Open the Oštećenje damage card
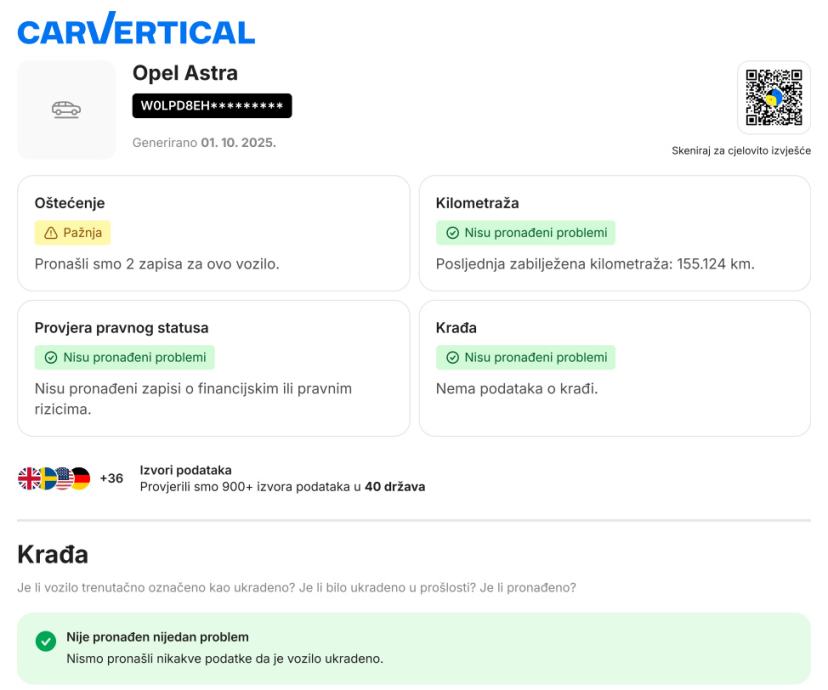Screen dimensions: 828x690 (213, 233)
